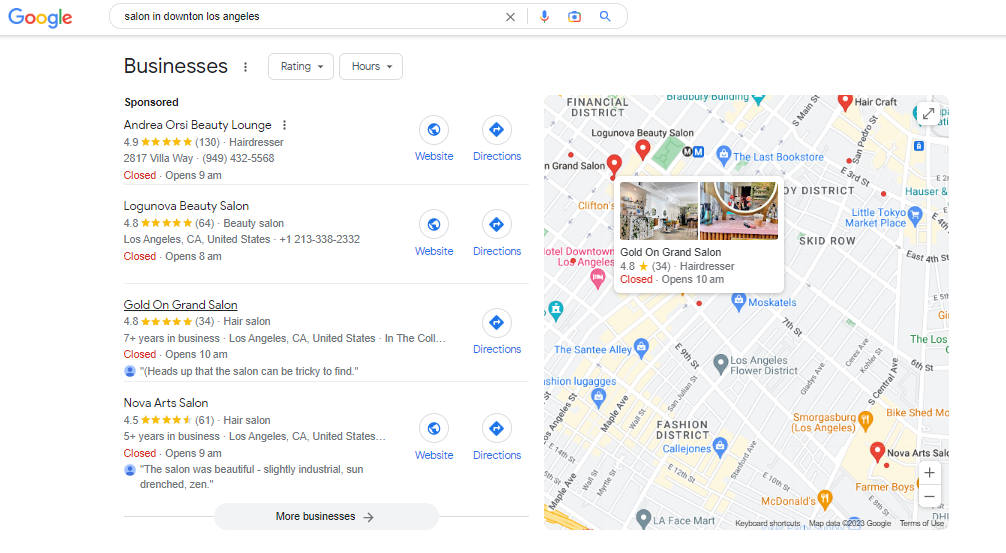Zoom in on the map
Image resolution: width=1006 pixels, height=553 pixels.
(929, 473)
